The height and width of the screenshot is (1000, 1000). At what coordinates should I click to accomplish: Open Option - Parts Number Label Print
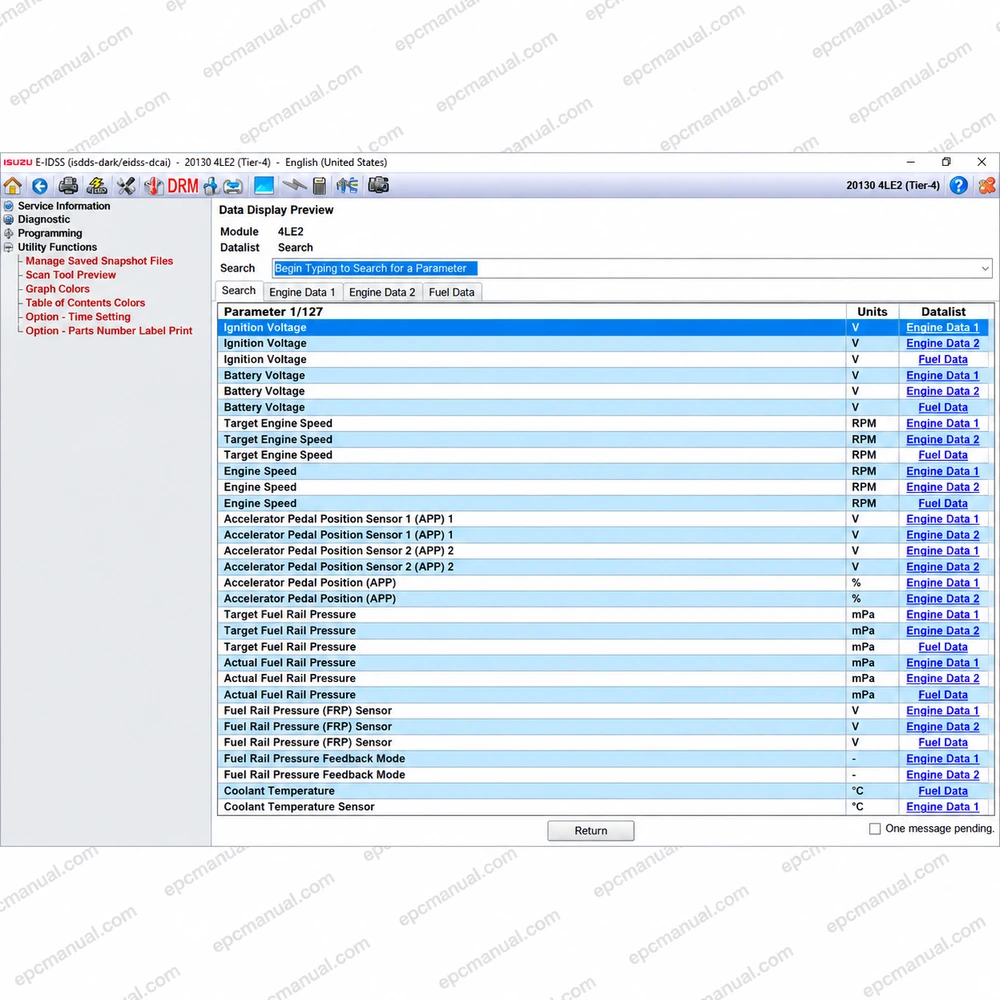[x=108, y=331]
